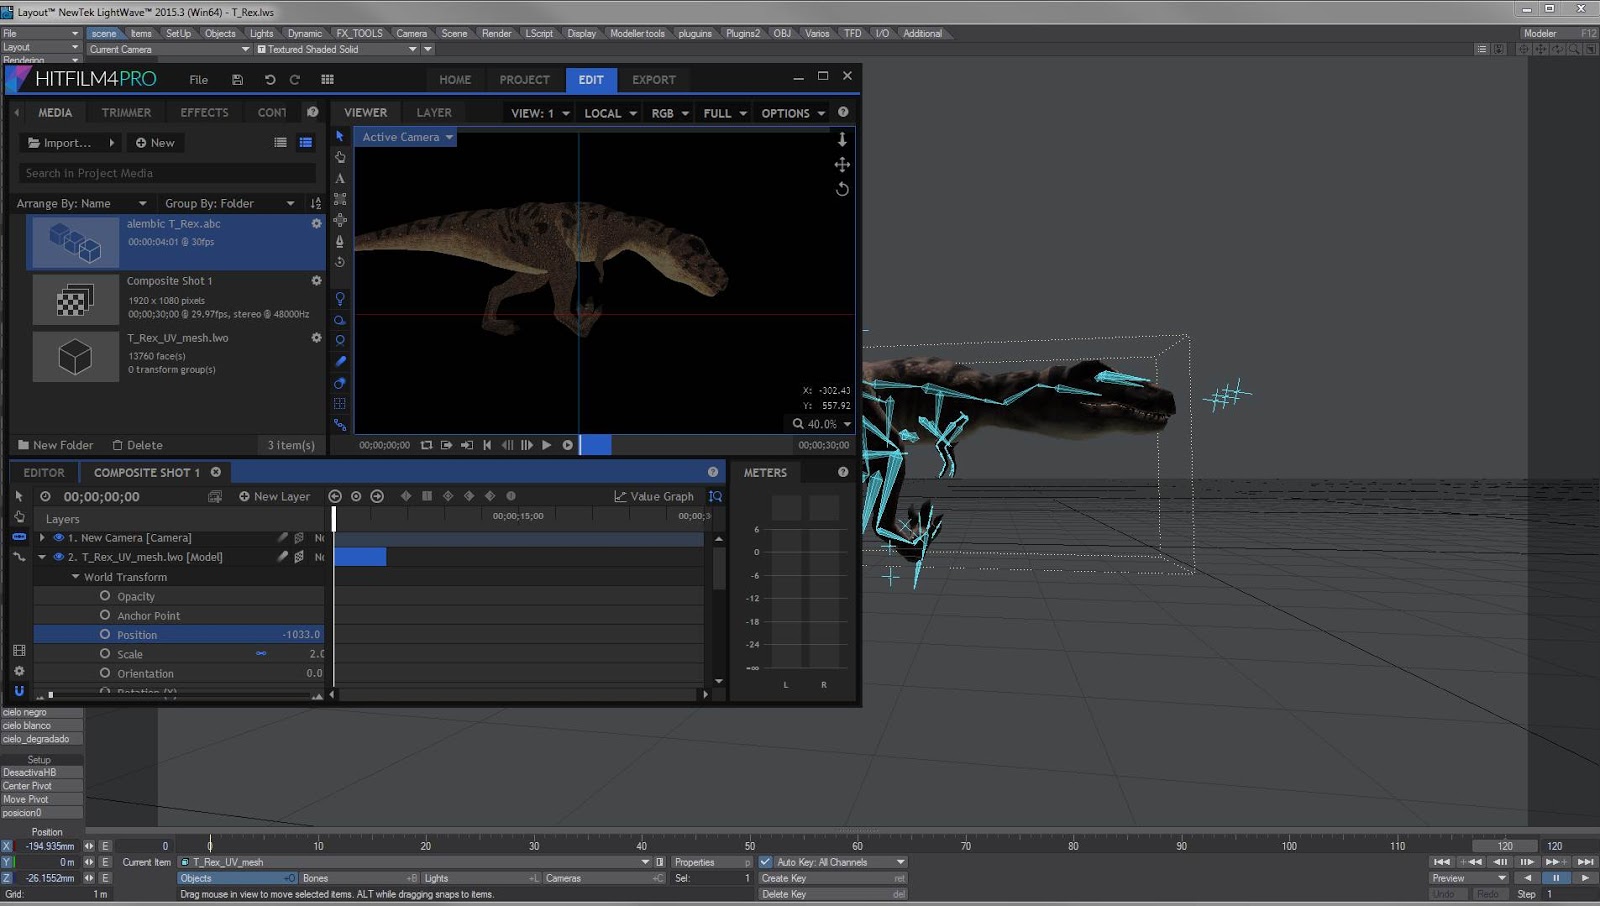Select the Text tool in the viewer toolbar
The image size is (1600, 906).
point(340,177)
